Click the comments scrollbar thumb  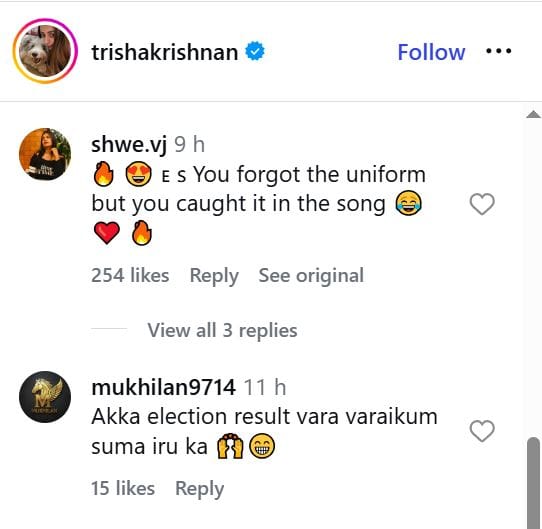click(x=533, y=483)
